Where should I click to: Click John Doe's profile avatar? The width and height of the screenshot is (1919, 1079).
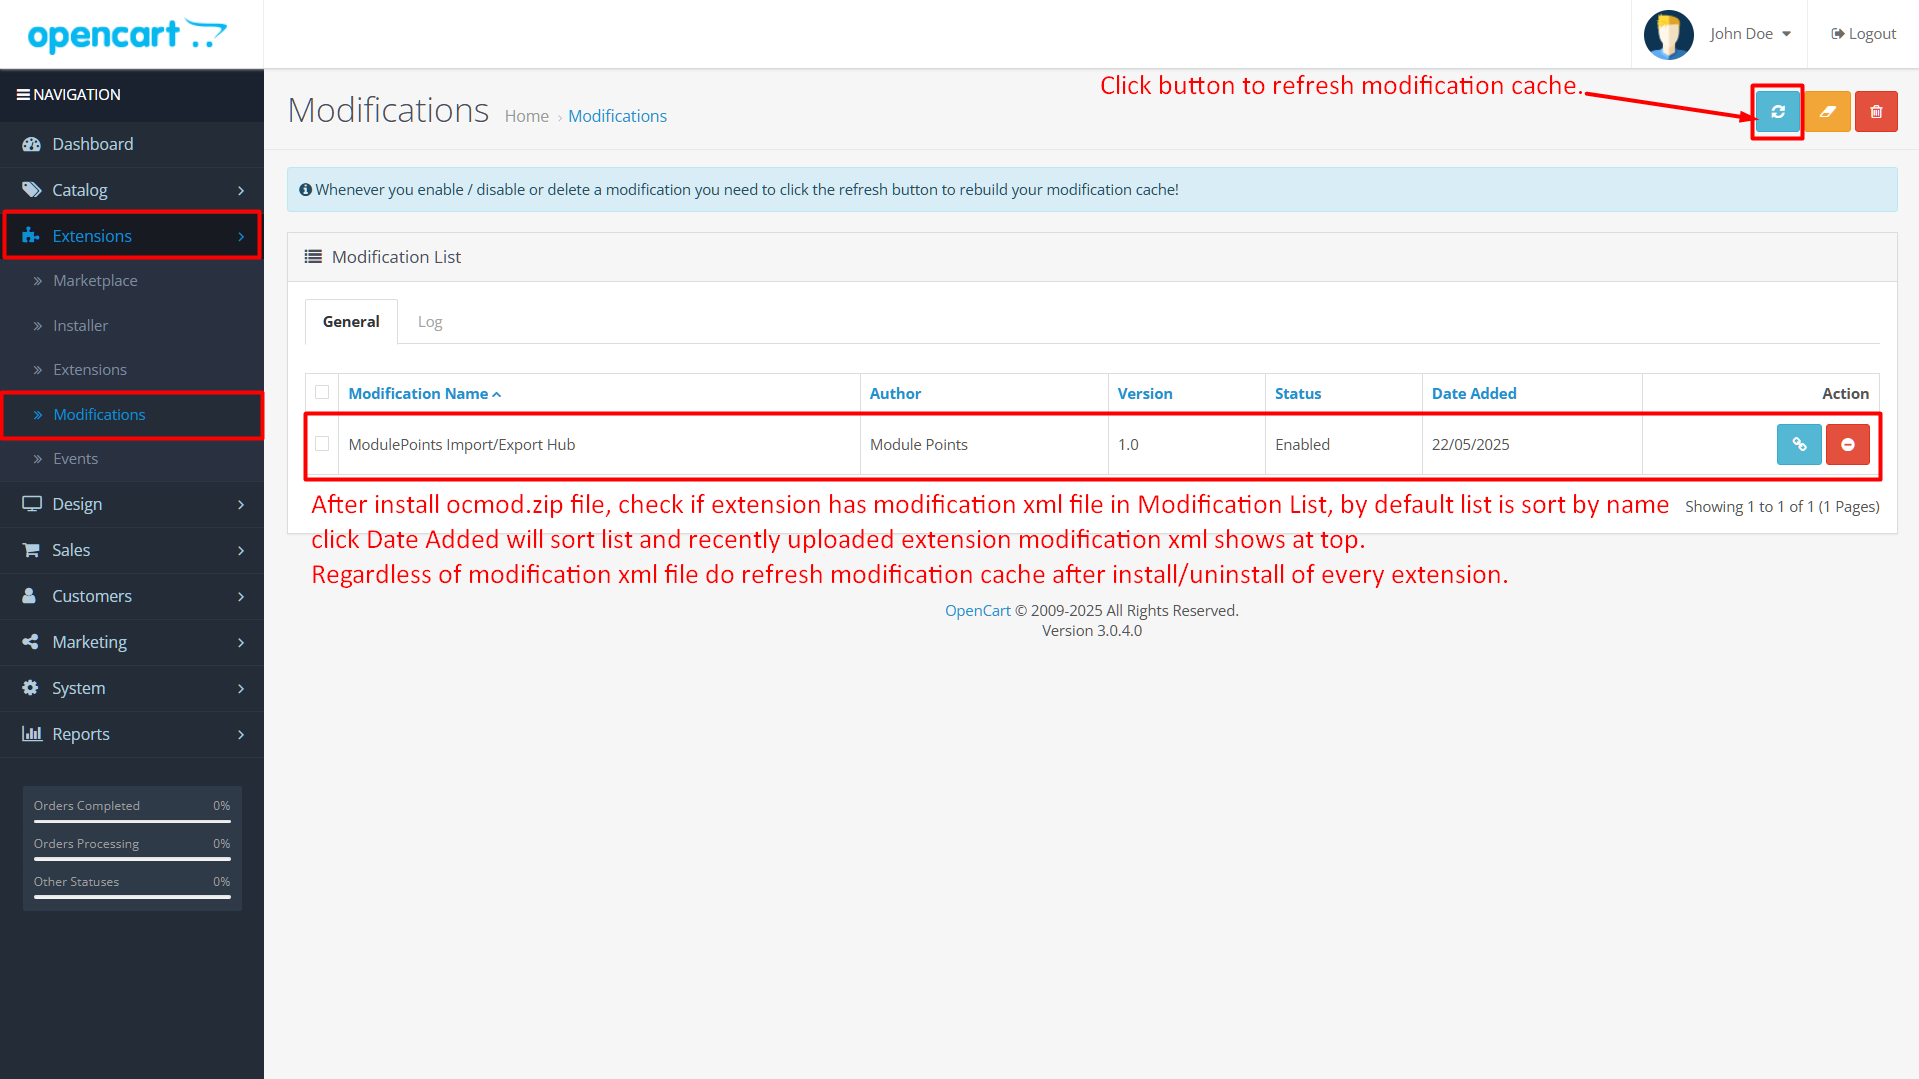pos(1668,34)
